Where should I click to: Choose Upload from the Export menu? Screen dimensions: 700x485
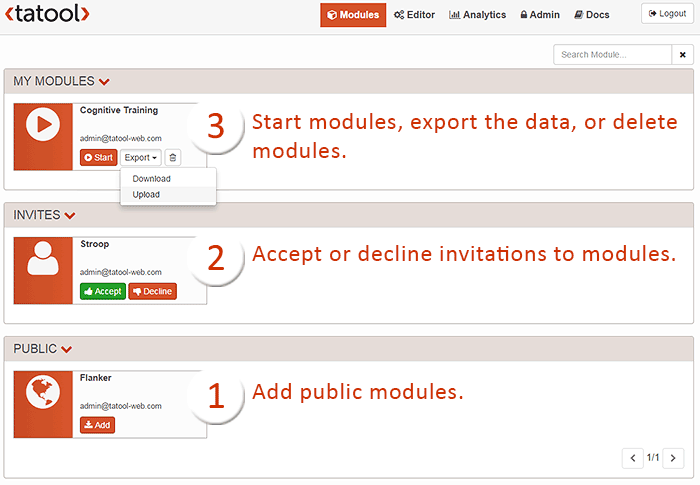coord(146,194)
